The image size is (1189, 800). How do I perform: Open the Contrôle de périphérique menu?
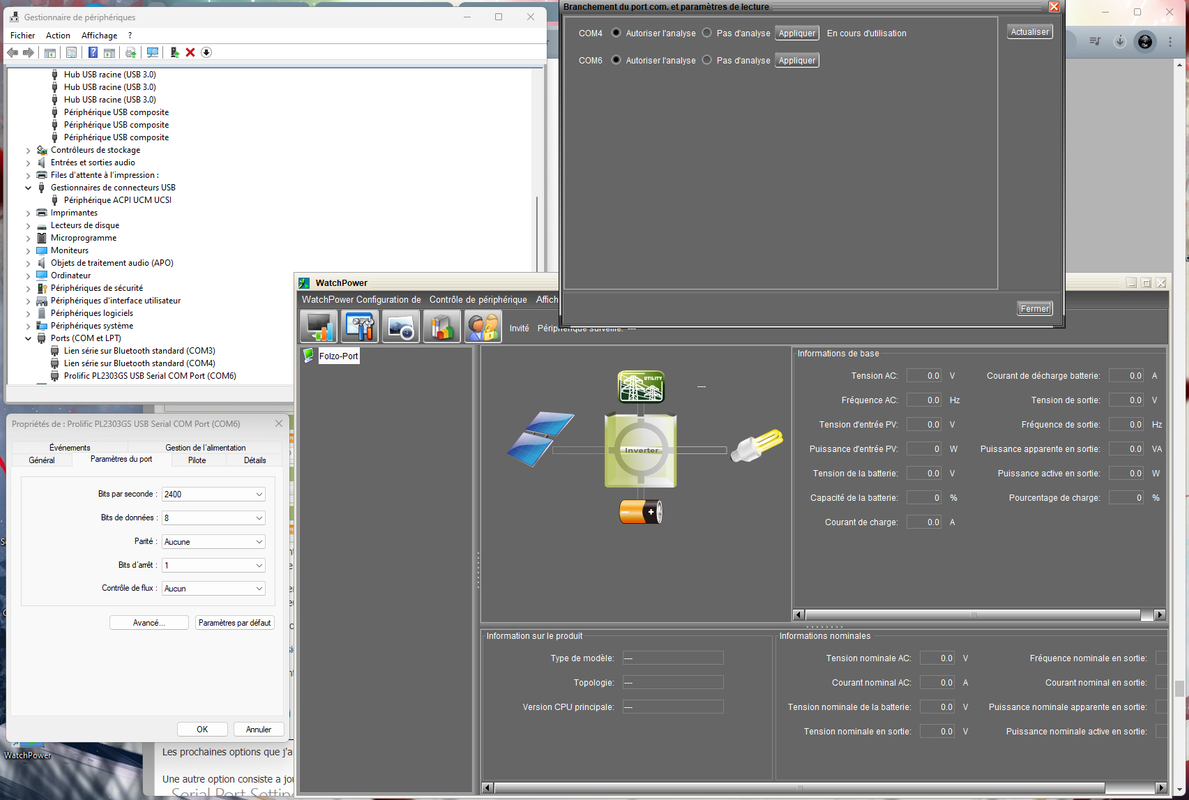(478, 300)
